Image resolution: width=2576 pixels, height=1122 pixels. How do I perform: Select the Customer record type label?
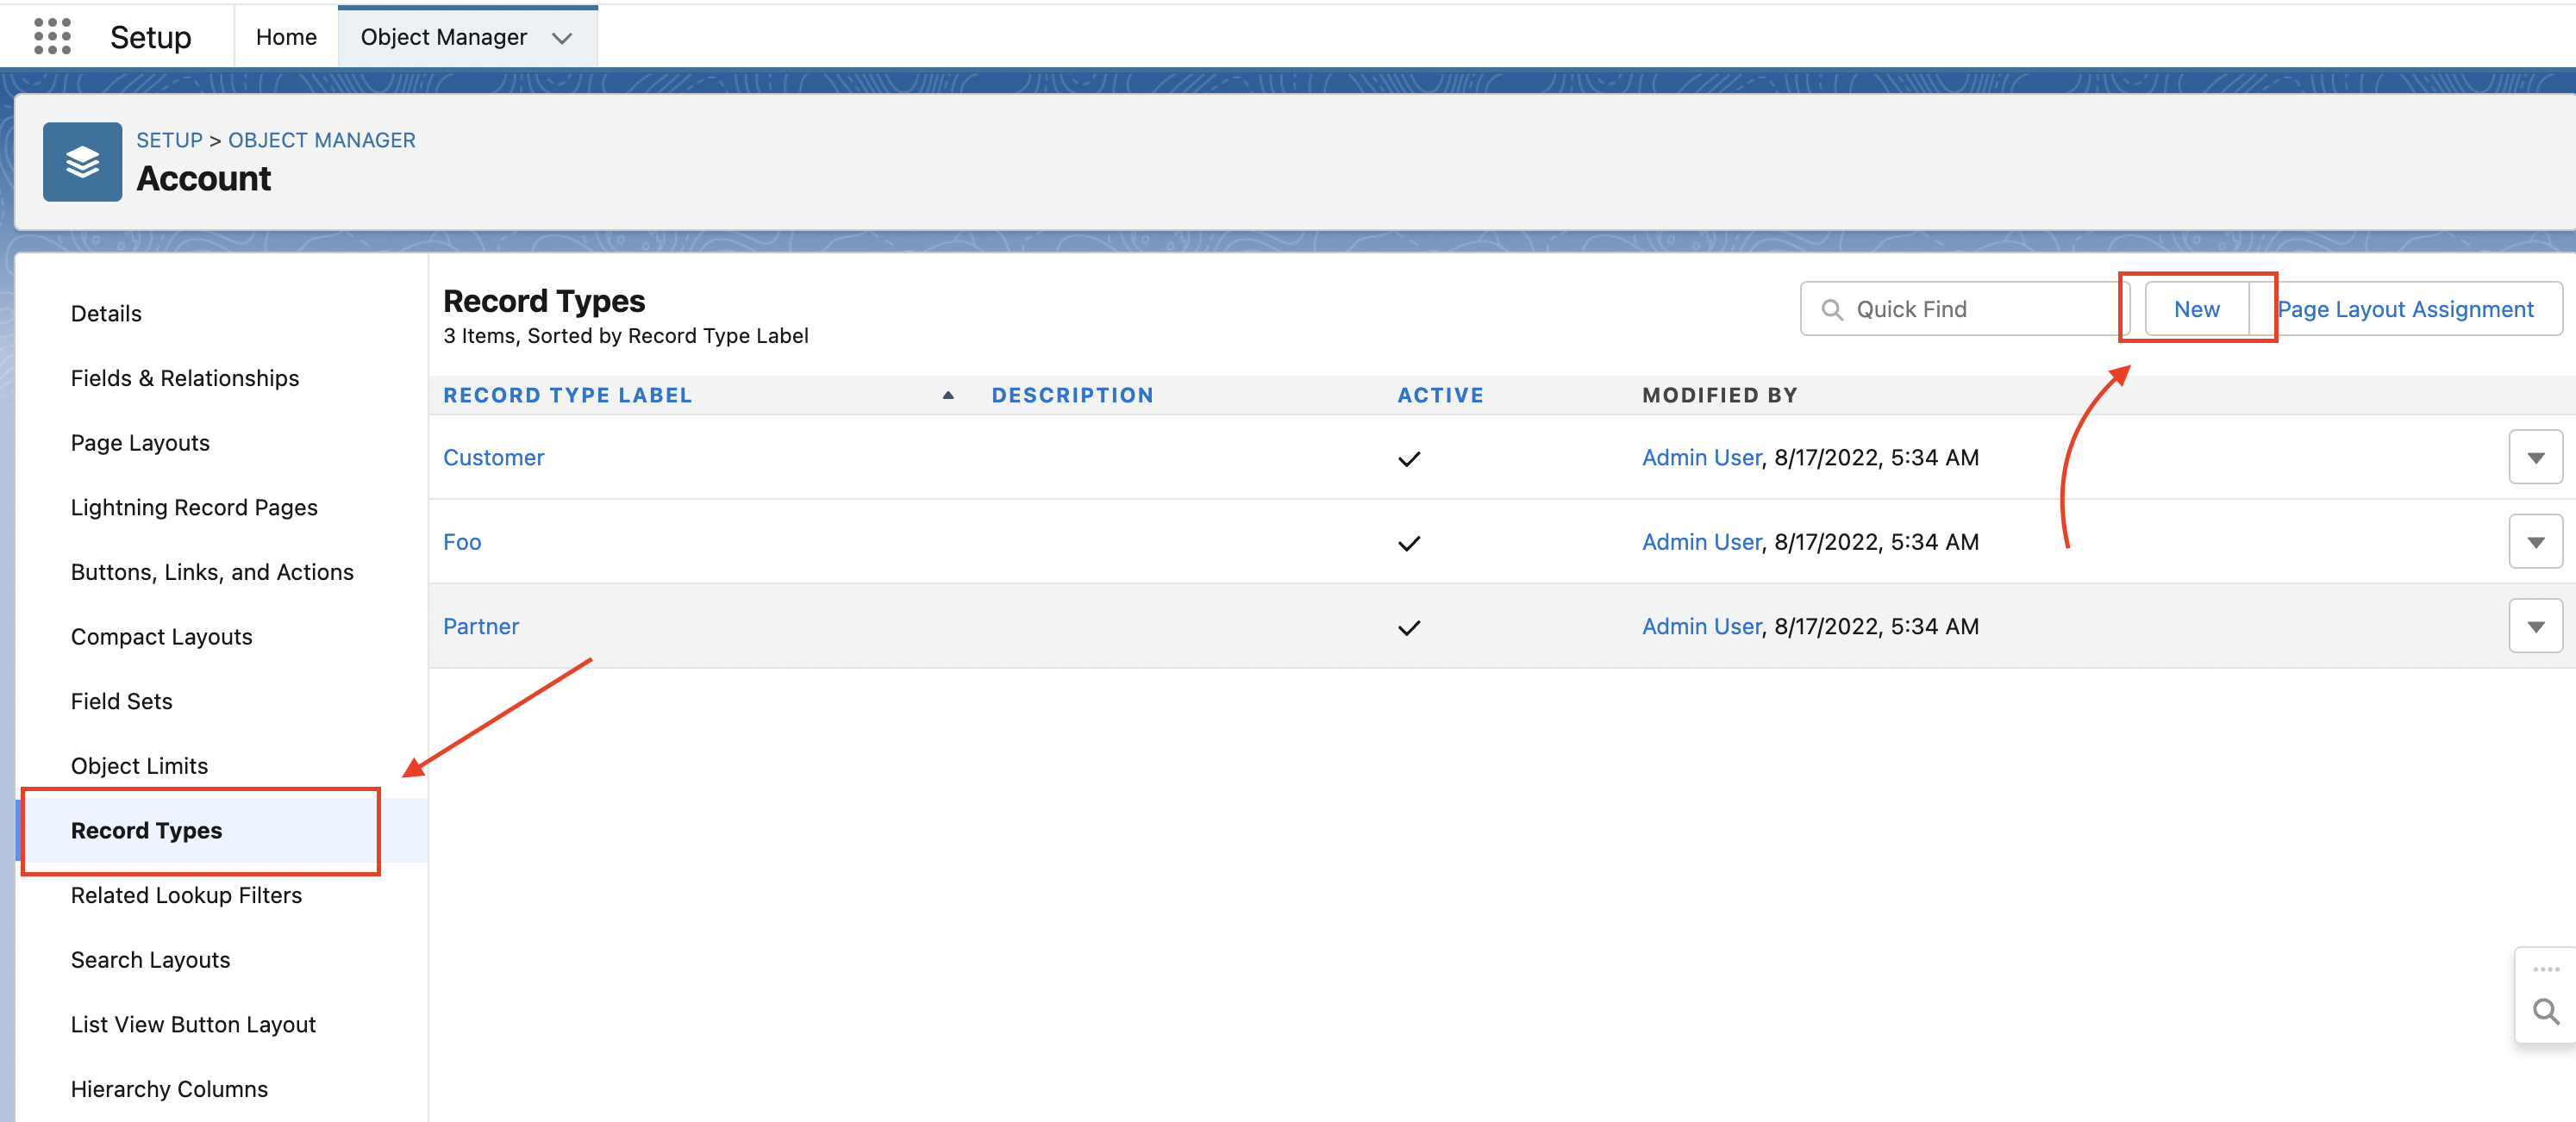493,457
